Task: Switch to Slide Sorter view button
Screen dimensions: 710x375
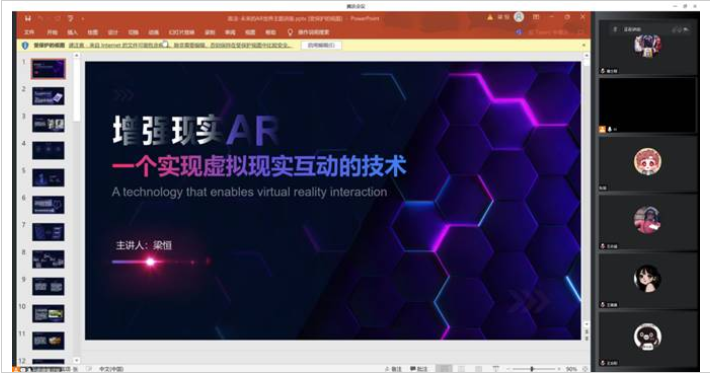Action: [461, 369]
